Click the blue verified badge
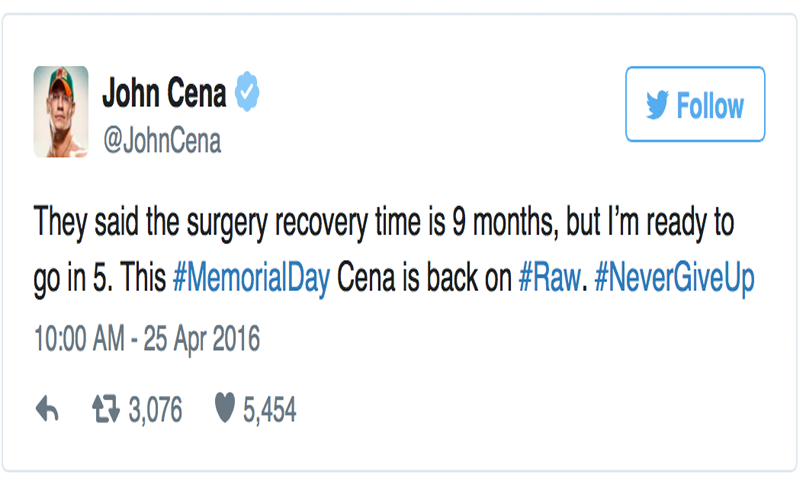Screen dimensions: 800x480 click(247, 94)
